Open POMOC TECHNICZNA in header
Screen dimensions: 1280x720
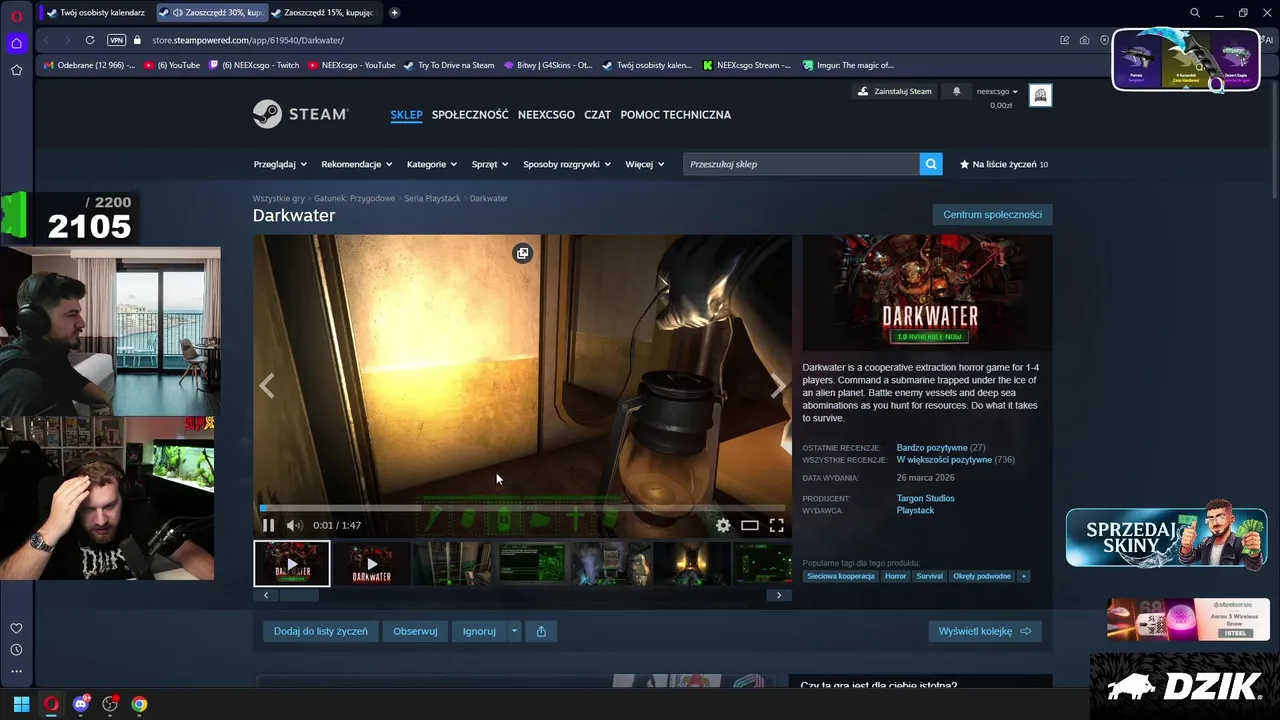[675, 114]
